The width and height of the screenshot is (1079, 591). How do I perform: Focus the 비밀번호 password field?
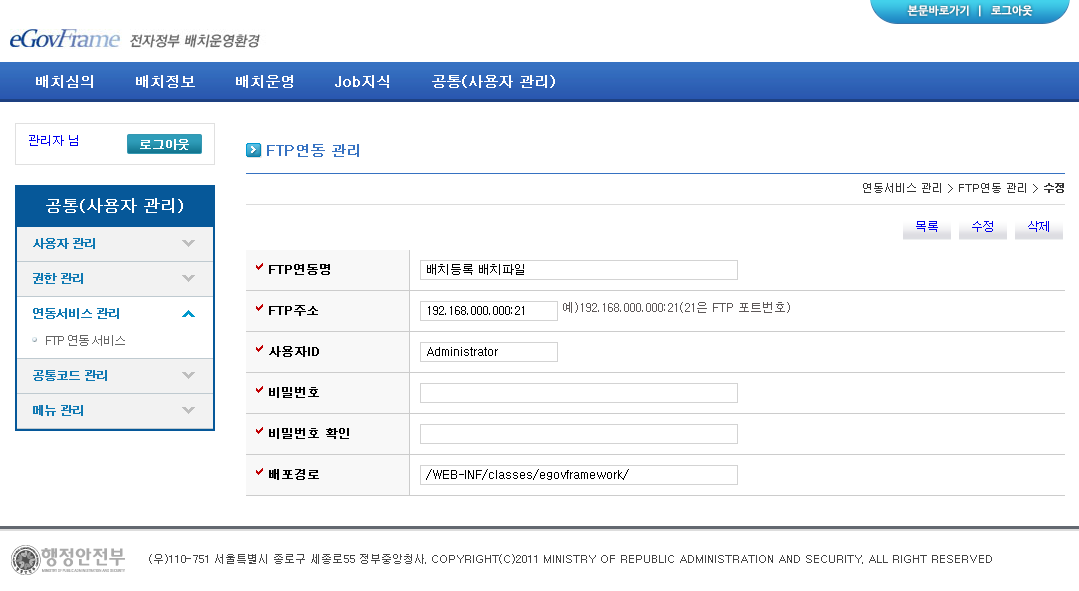[x=578, y=393]
